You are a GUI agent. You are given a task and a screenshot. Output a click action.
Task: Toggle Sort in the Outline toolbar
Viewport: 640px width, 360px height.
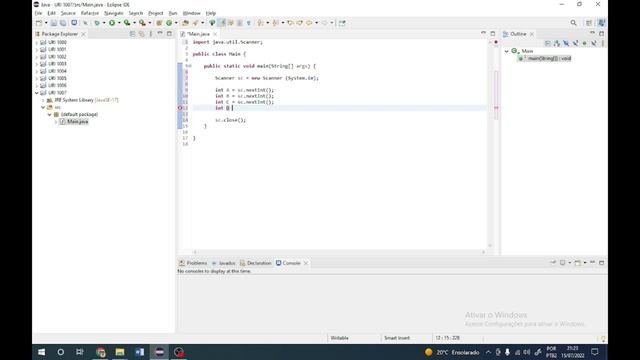point(557,43)
